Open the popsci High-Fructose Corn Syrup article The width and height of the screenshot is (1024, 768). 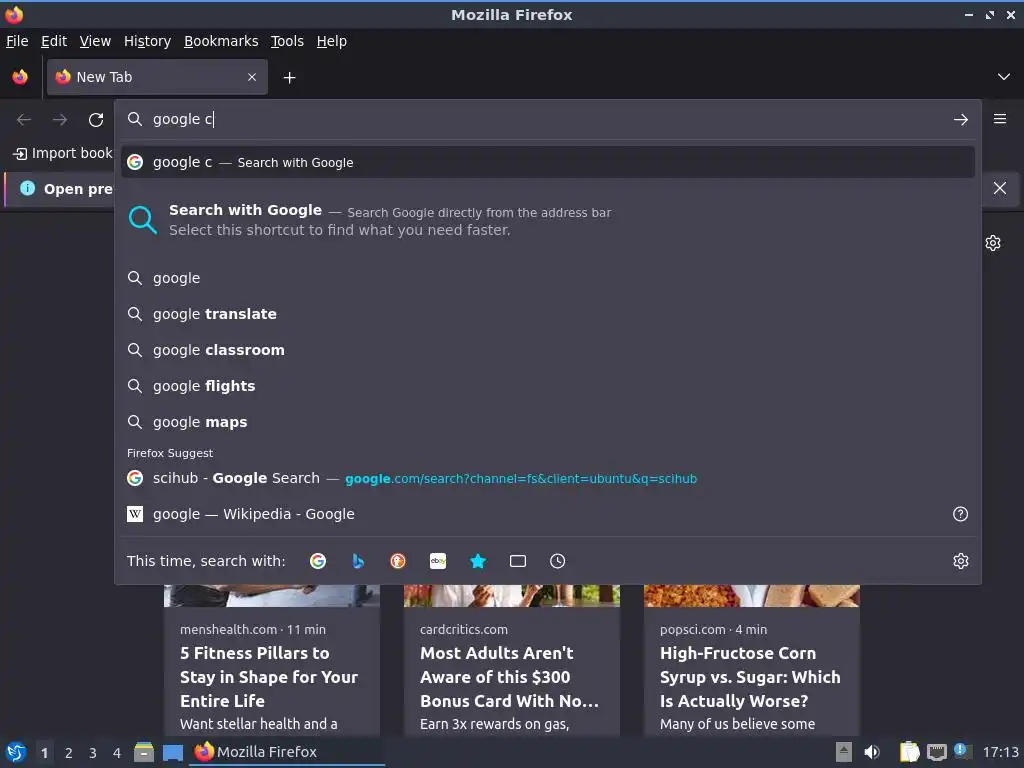pyautogui.click(x=750, y=677)
